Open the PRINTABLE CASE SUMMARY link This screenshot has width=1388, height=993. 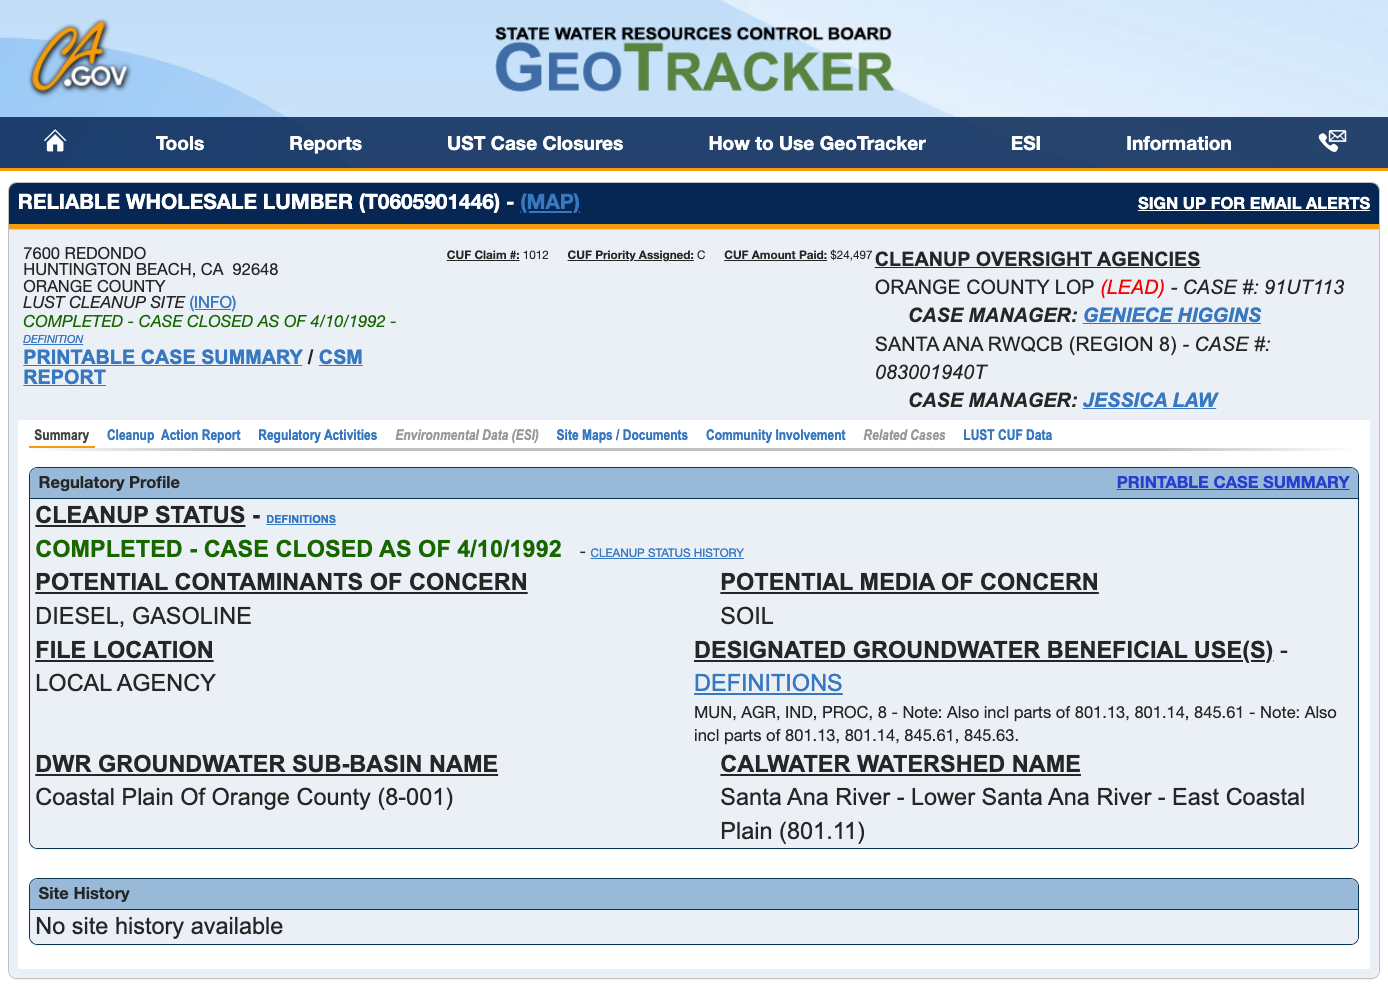tap(163, 357)
